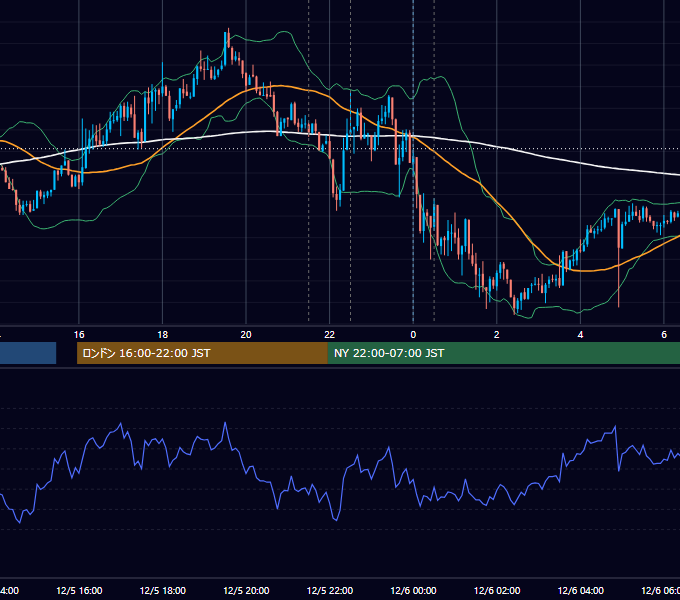Click the blue session bar before London

pos(28,353)
